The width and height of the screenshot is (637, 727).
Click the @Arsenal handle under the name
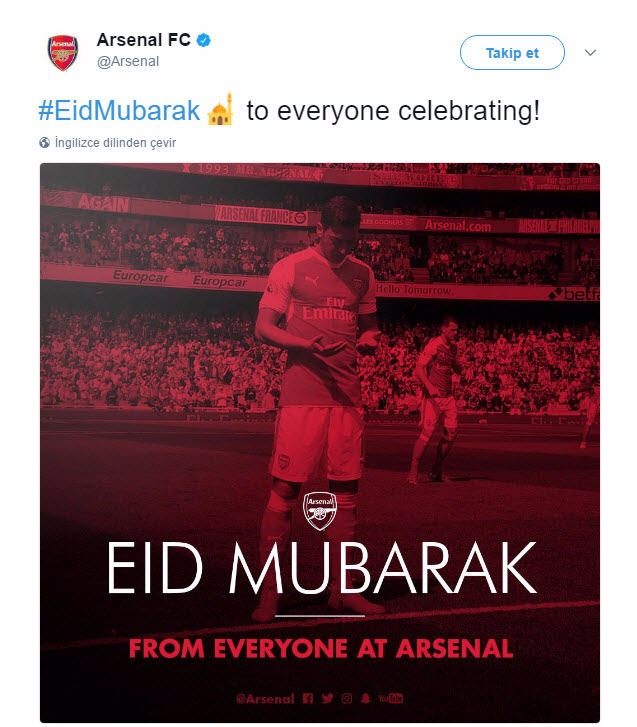click(128, 61)
